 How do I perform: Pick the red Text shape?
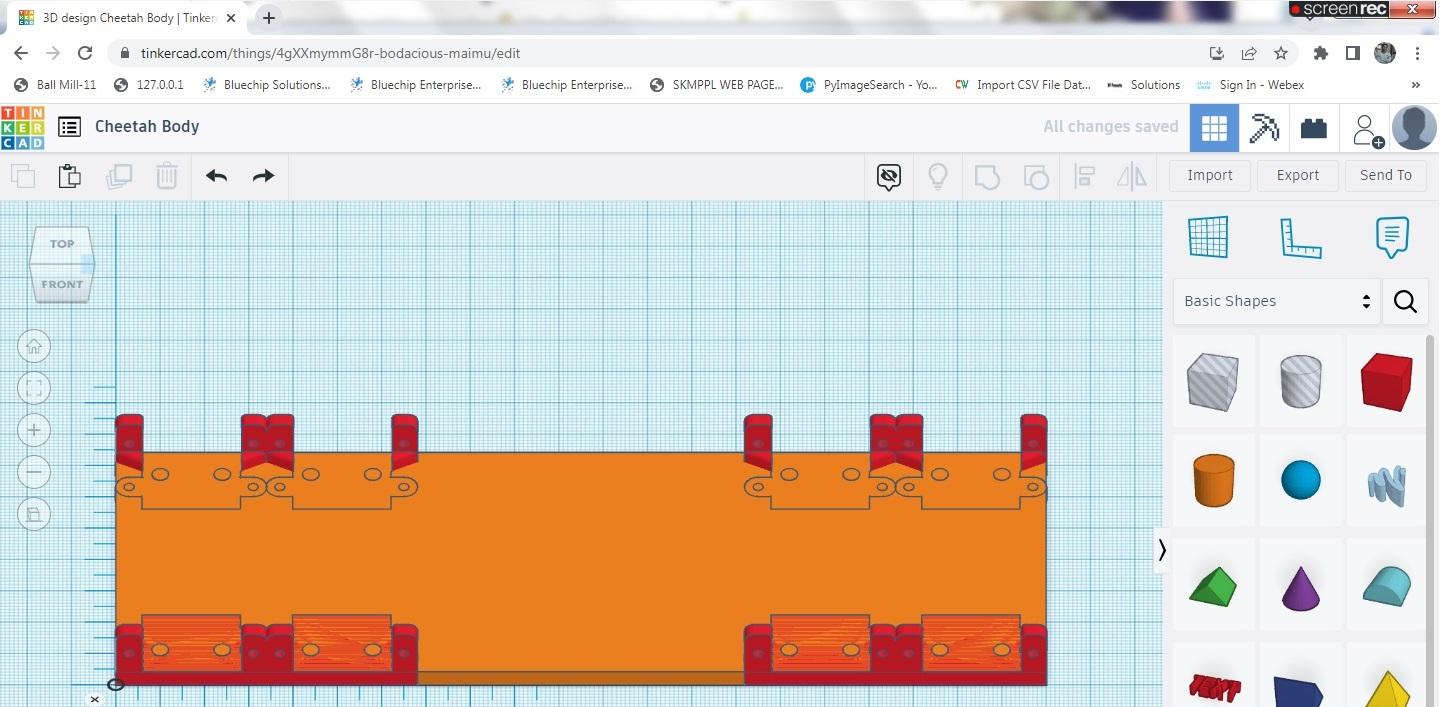(1214, 687)
